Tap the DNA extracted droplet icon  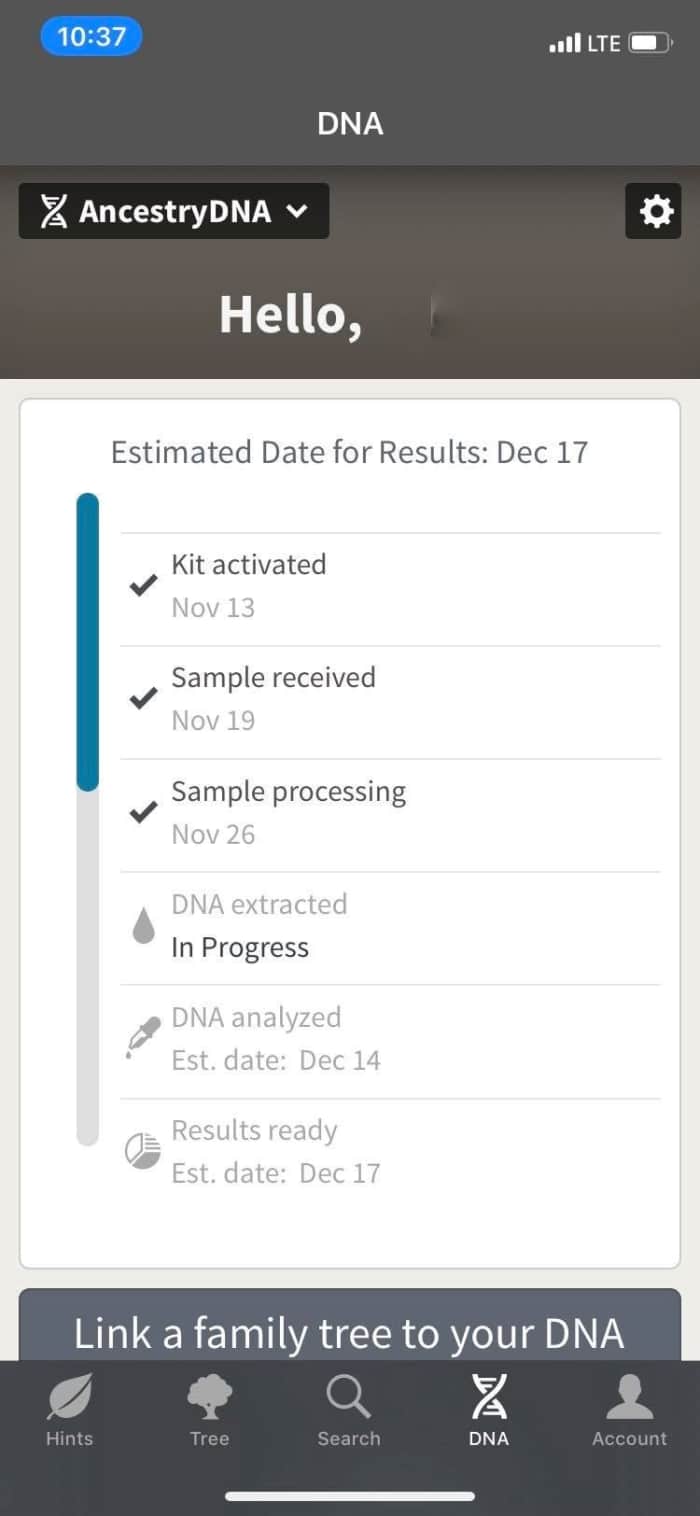coord(144,927)
